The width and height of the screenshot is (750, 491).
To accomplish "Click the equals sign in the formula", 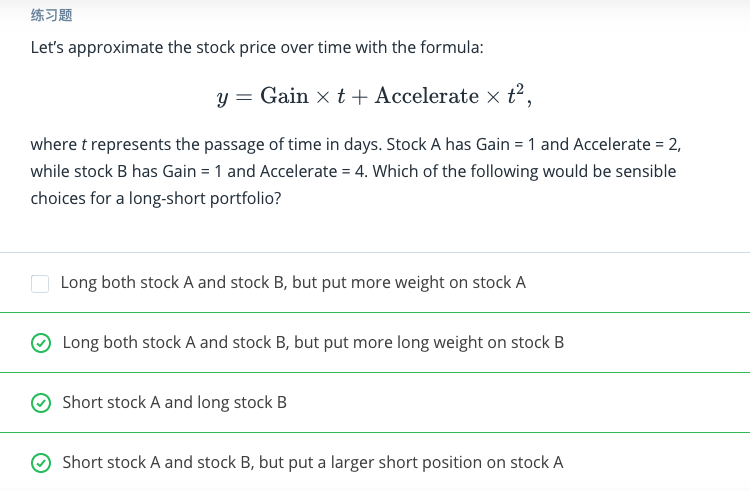I will pyautogui.click(x=243, y=97).
